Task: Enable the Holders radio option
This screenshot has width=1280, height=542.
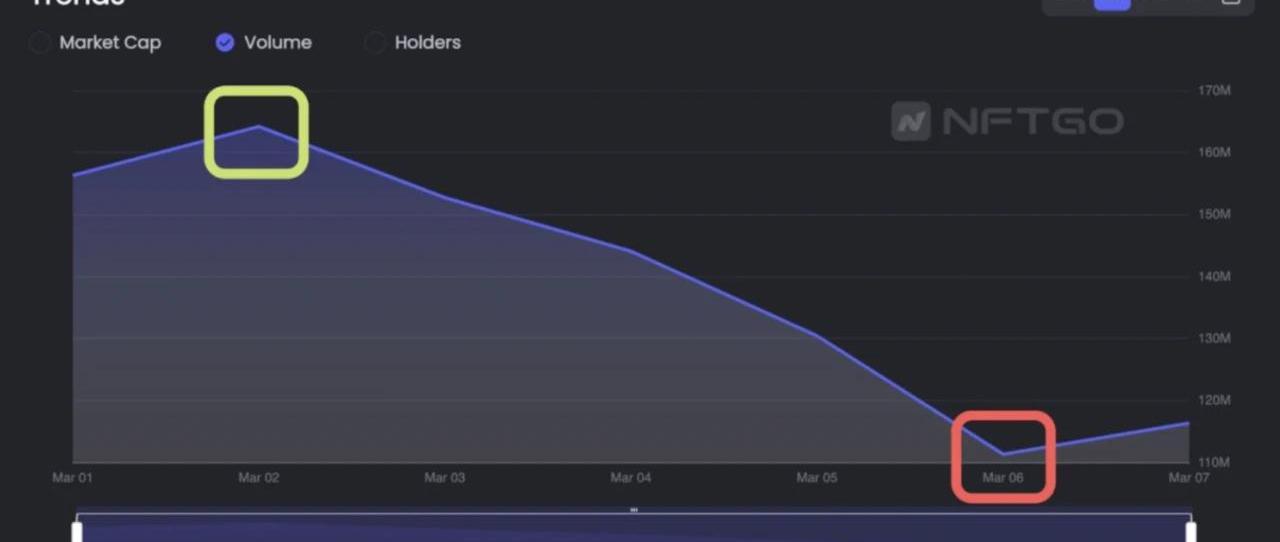Action: click(375, 43)
